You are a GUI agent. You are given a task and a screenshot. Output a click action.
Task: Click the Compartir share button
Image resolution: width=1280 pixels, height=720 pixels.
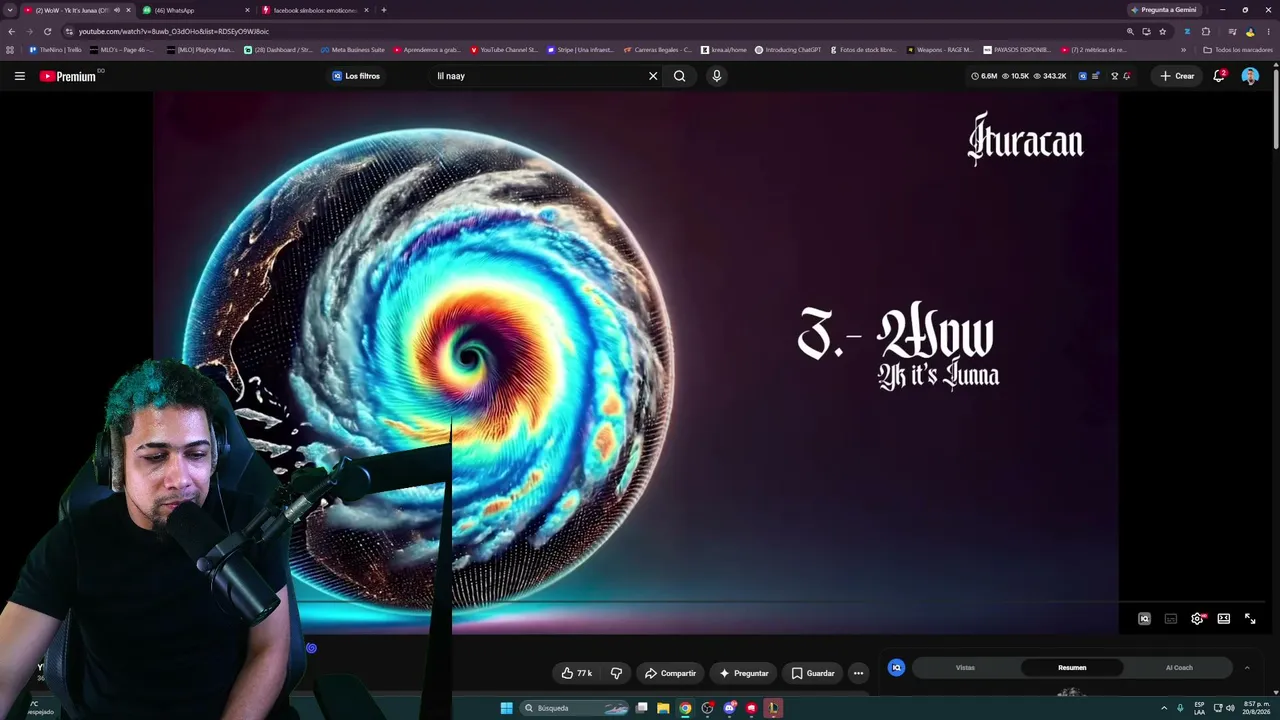click(670, 674)
